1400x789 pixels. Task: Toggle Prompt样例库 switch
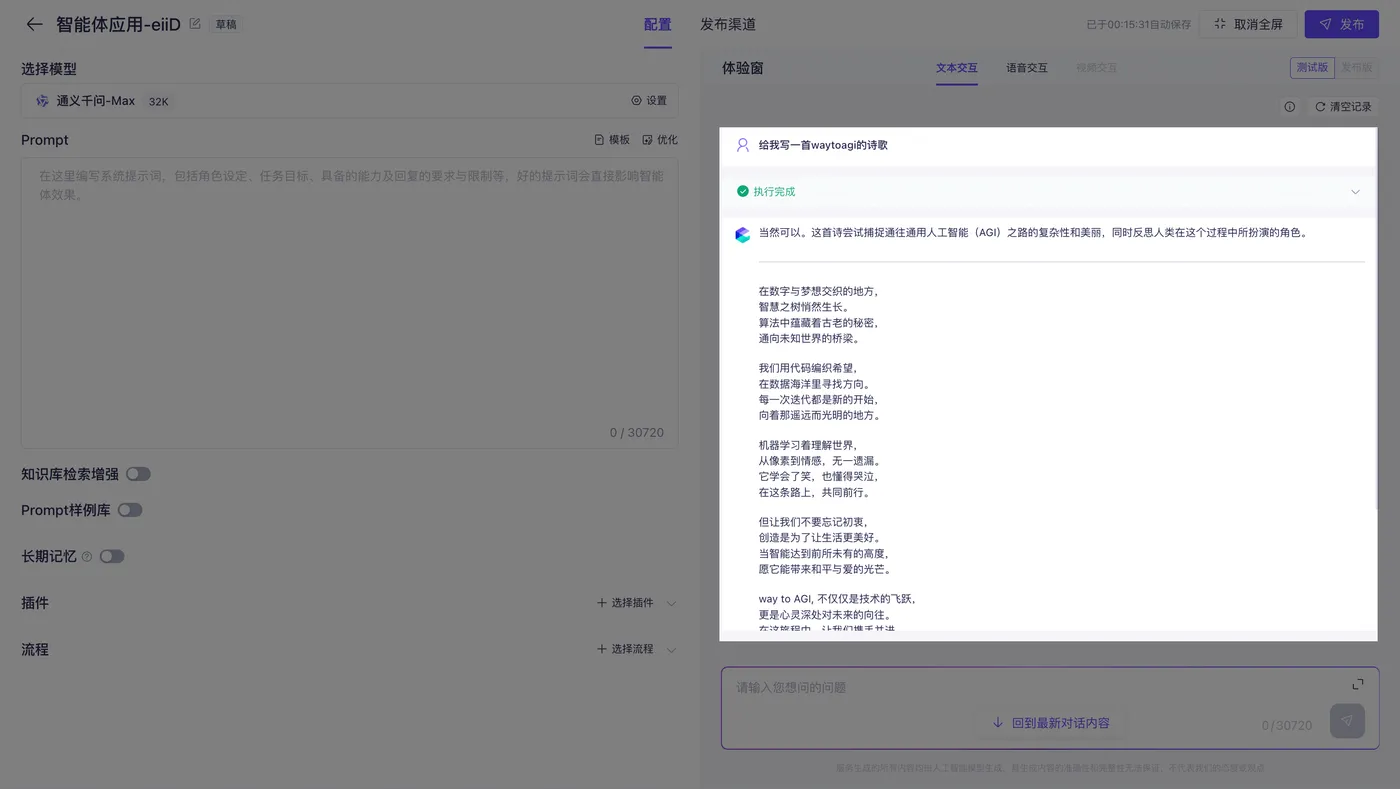pyautogui.click(x=130, y=510)
